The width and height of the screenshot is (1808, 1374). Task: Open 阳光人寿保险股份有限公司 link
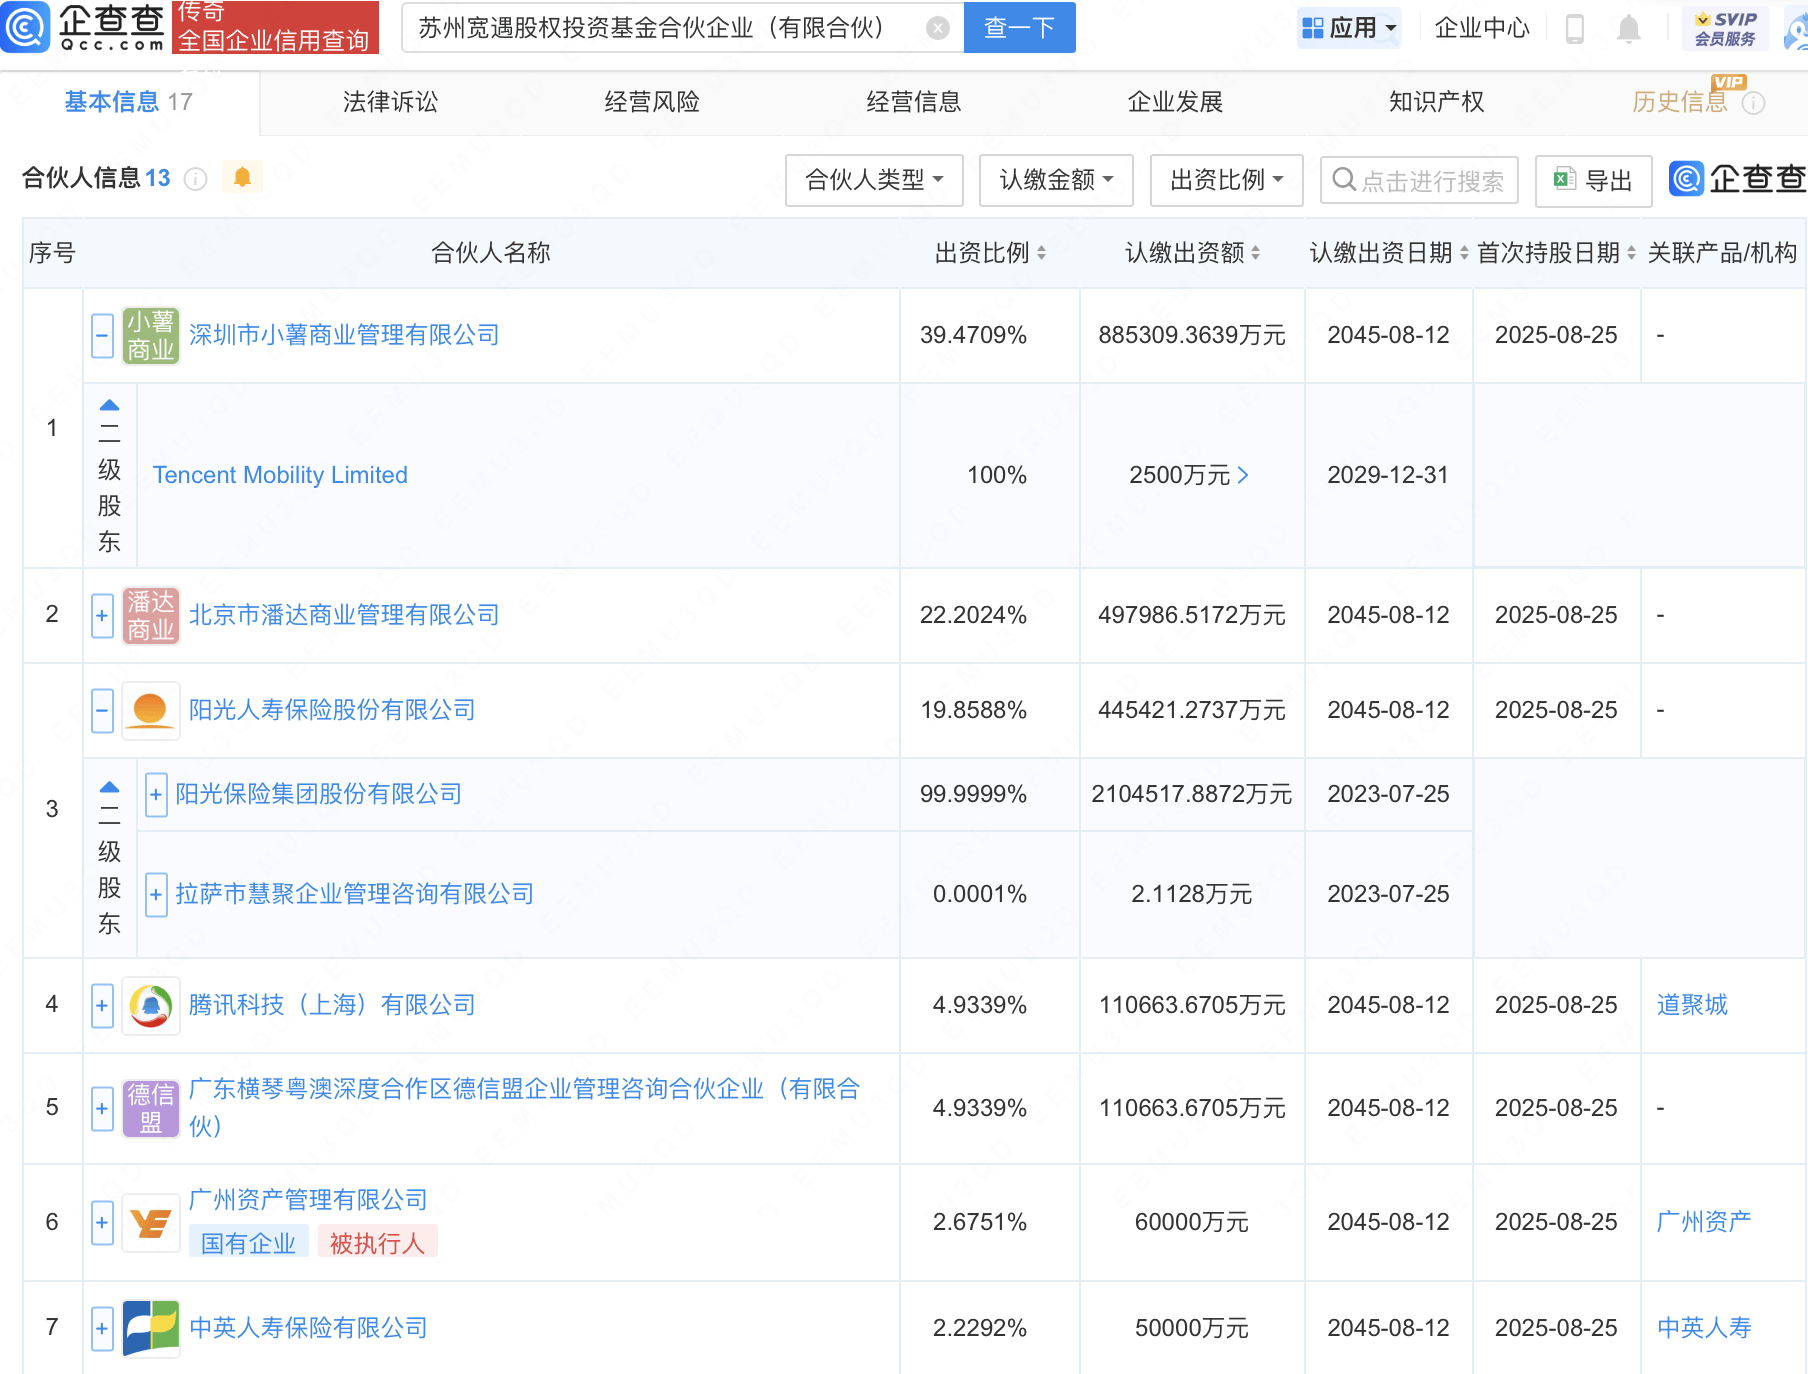point(332,710)
